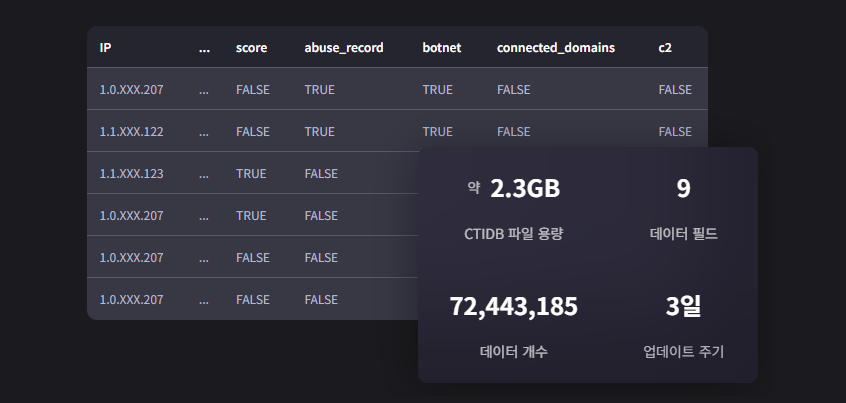
Task: Click the ellipsis column header
Action: point(205,47)
